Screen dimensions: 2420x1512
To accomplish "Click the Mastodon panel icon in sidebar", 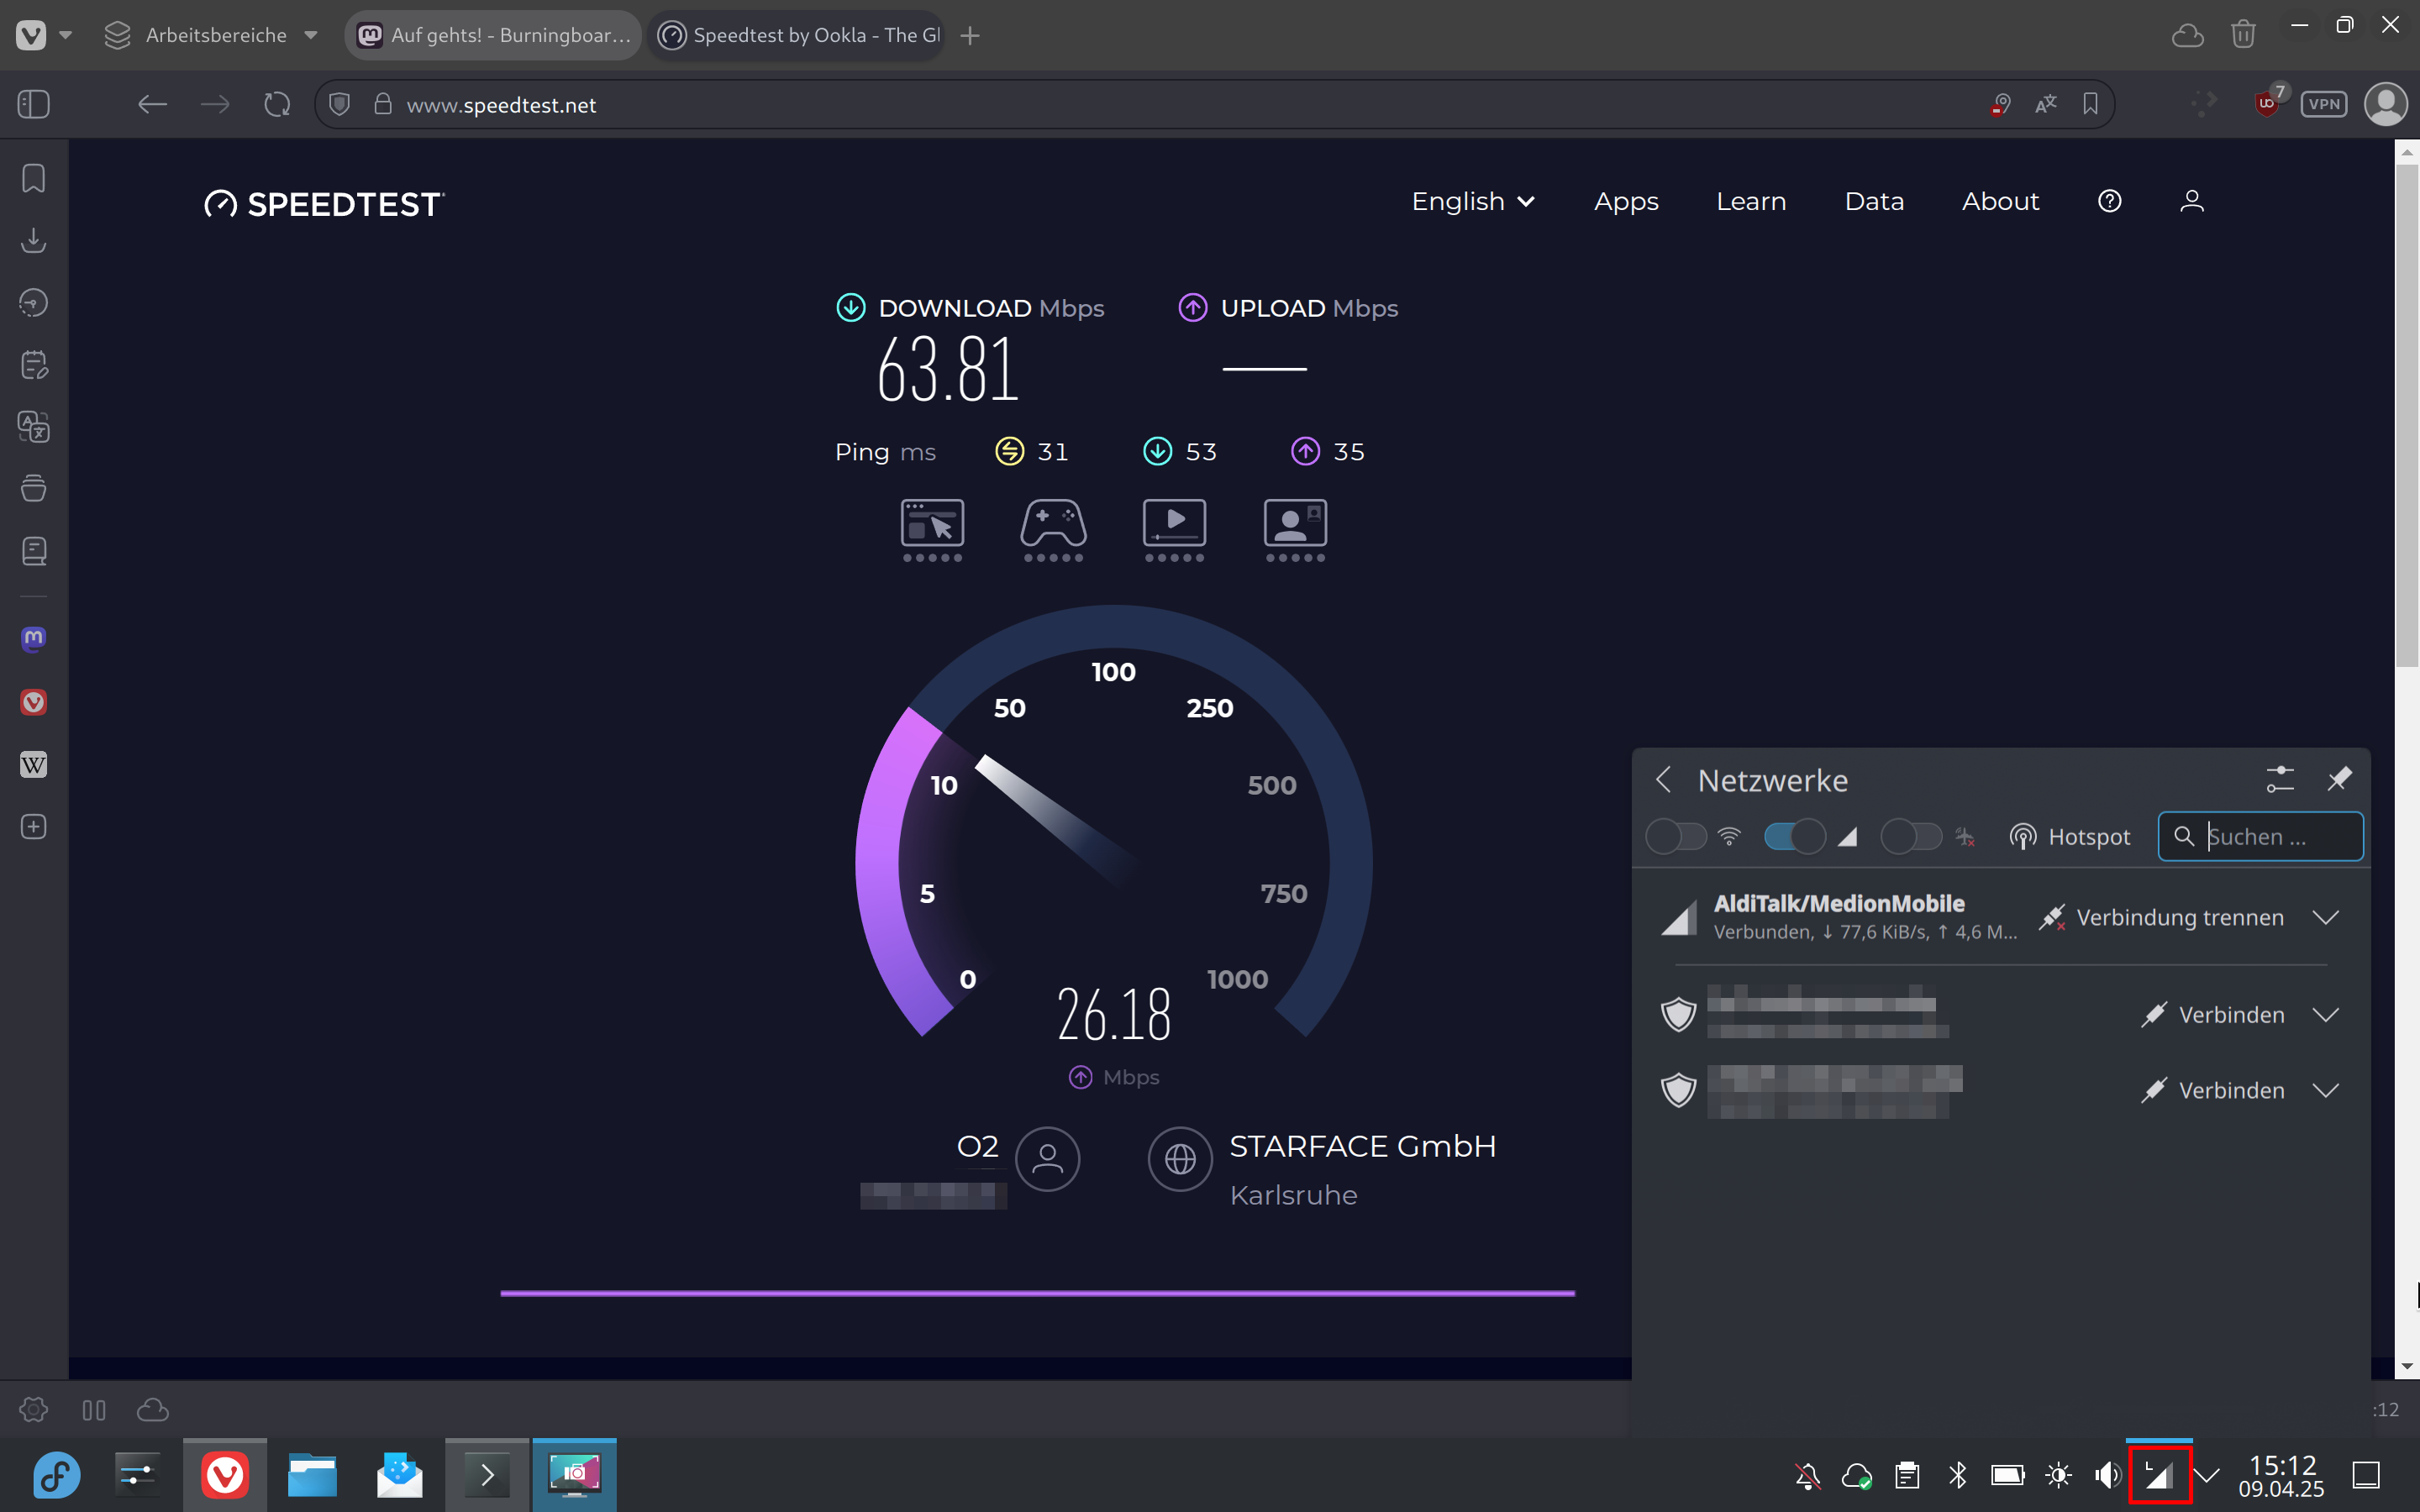I will pyautogui.click(x=33, y=639).
